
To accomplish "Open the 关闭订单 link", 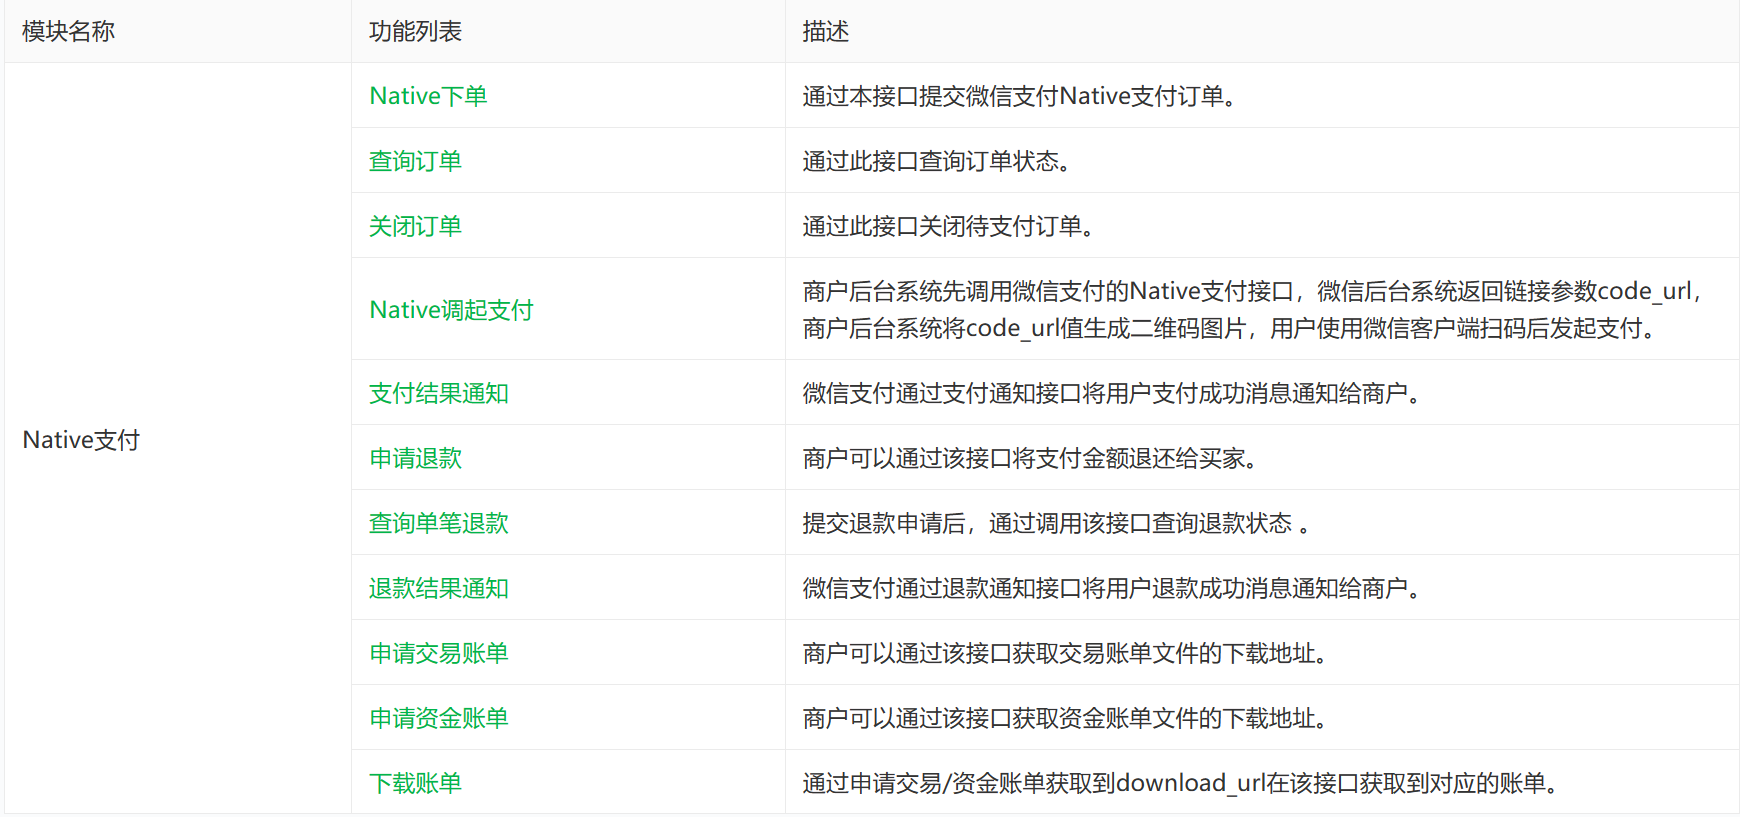I will [x=415, y=226].
